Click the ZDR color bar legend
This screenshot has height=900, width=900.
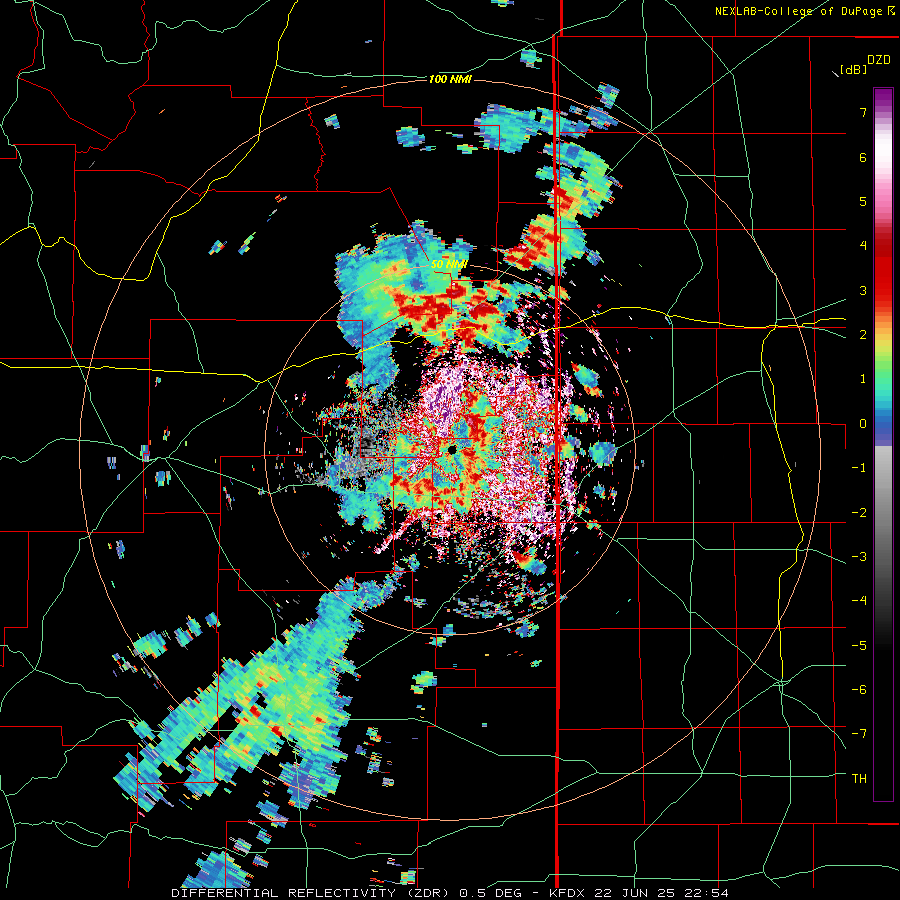click(x=883, y=444)
